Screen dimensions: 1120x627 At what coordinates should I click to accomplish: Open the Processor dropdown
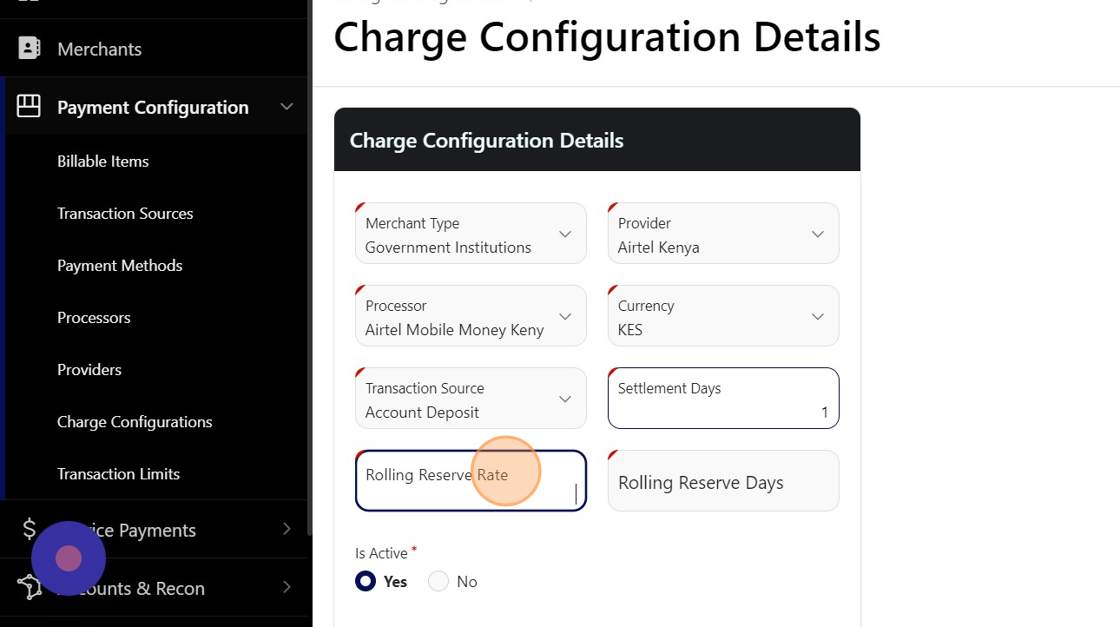[x=470, y=316]
